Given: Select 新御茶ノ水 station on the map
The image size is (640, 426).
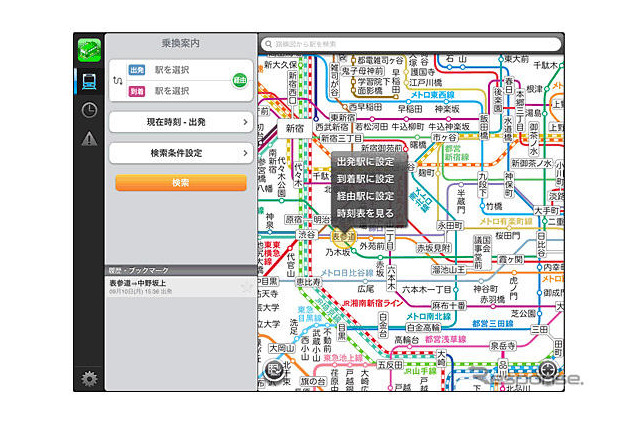Looking at the screenshot, I should click(x=531, y=163).
